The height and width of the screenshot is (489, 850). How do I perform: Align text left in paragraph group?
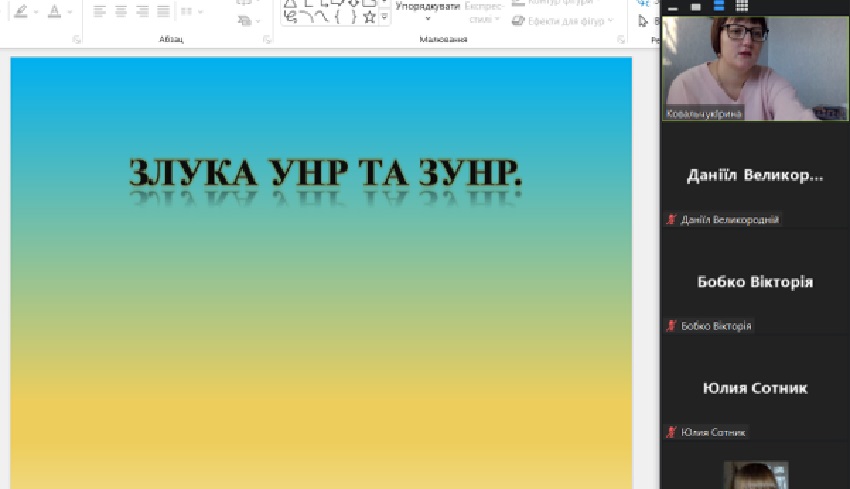tap(99, 11)
